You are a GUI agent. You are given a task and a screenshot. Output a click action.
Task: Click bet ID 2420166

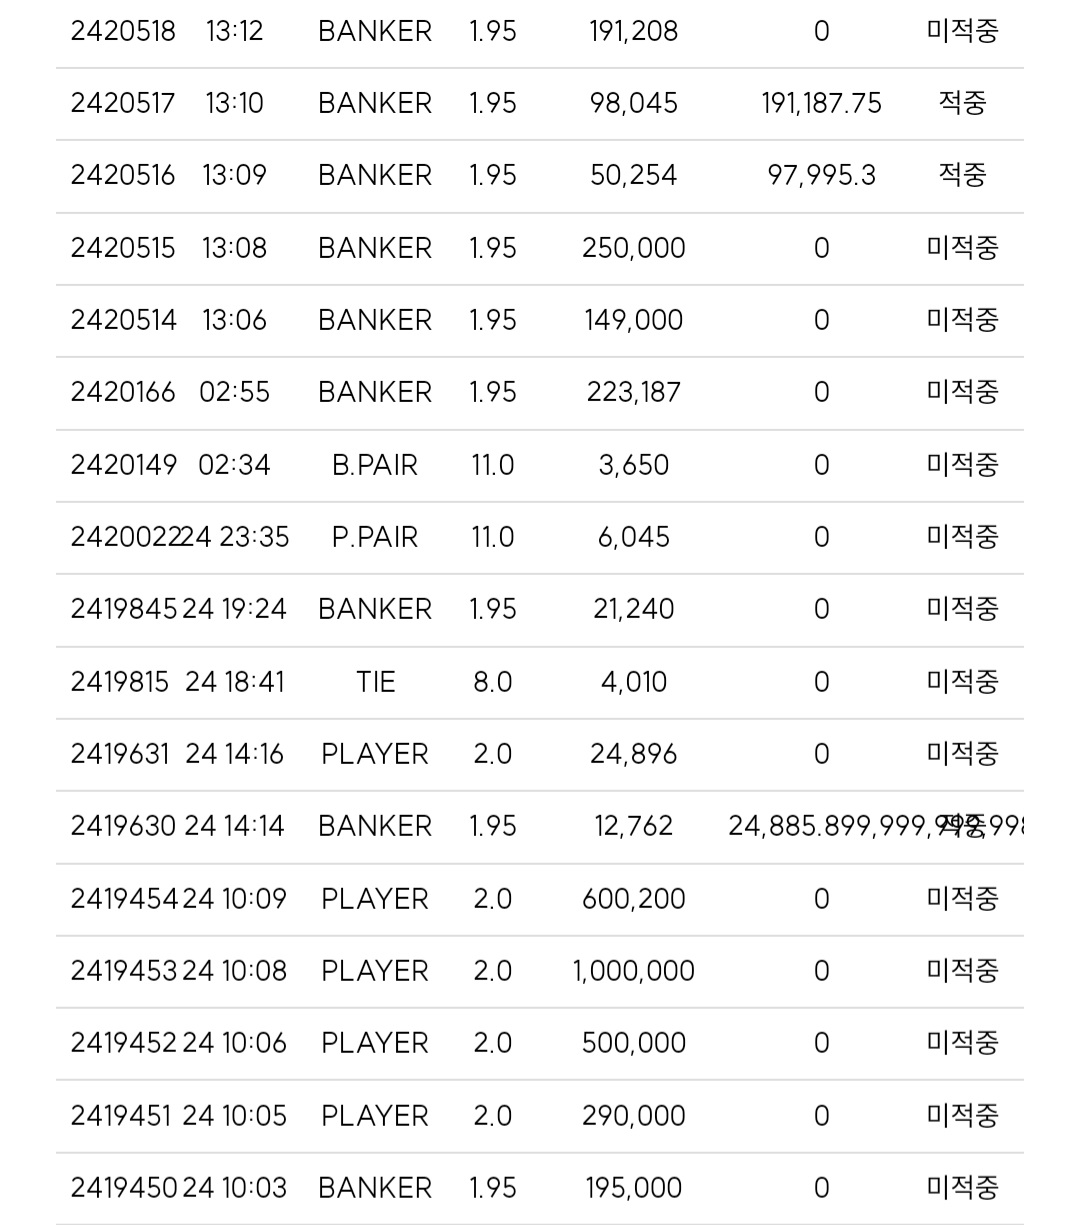(123, 392)
